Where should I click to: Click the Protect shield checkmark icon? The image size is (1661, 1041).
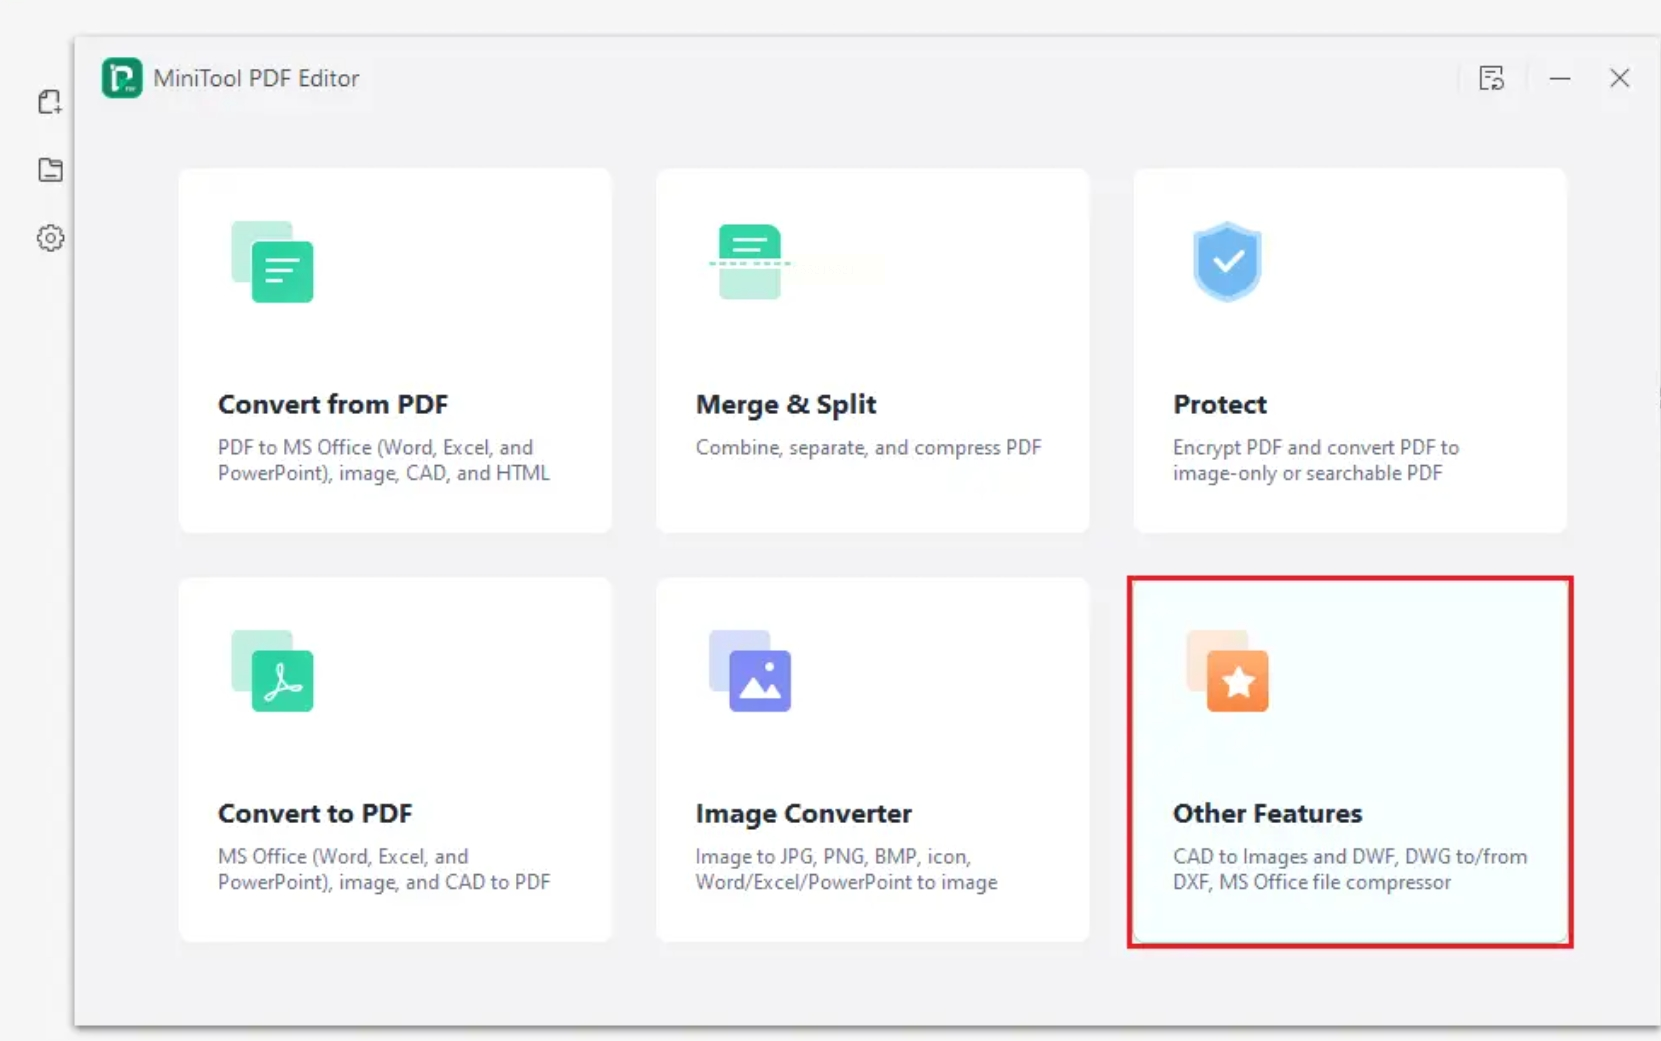tap(1227, 262)
